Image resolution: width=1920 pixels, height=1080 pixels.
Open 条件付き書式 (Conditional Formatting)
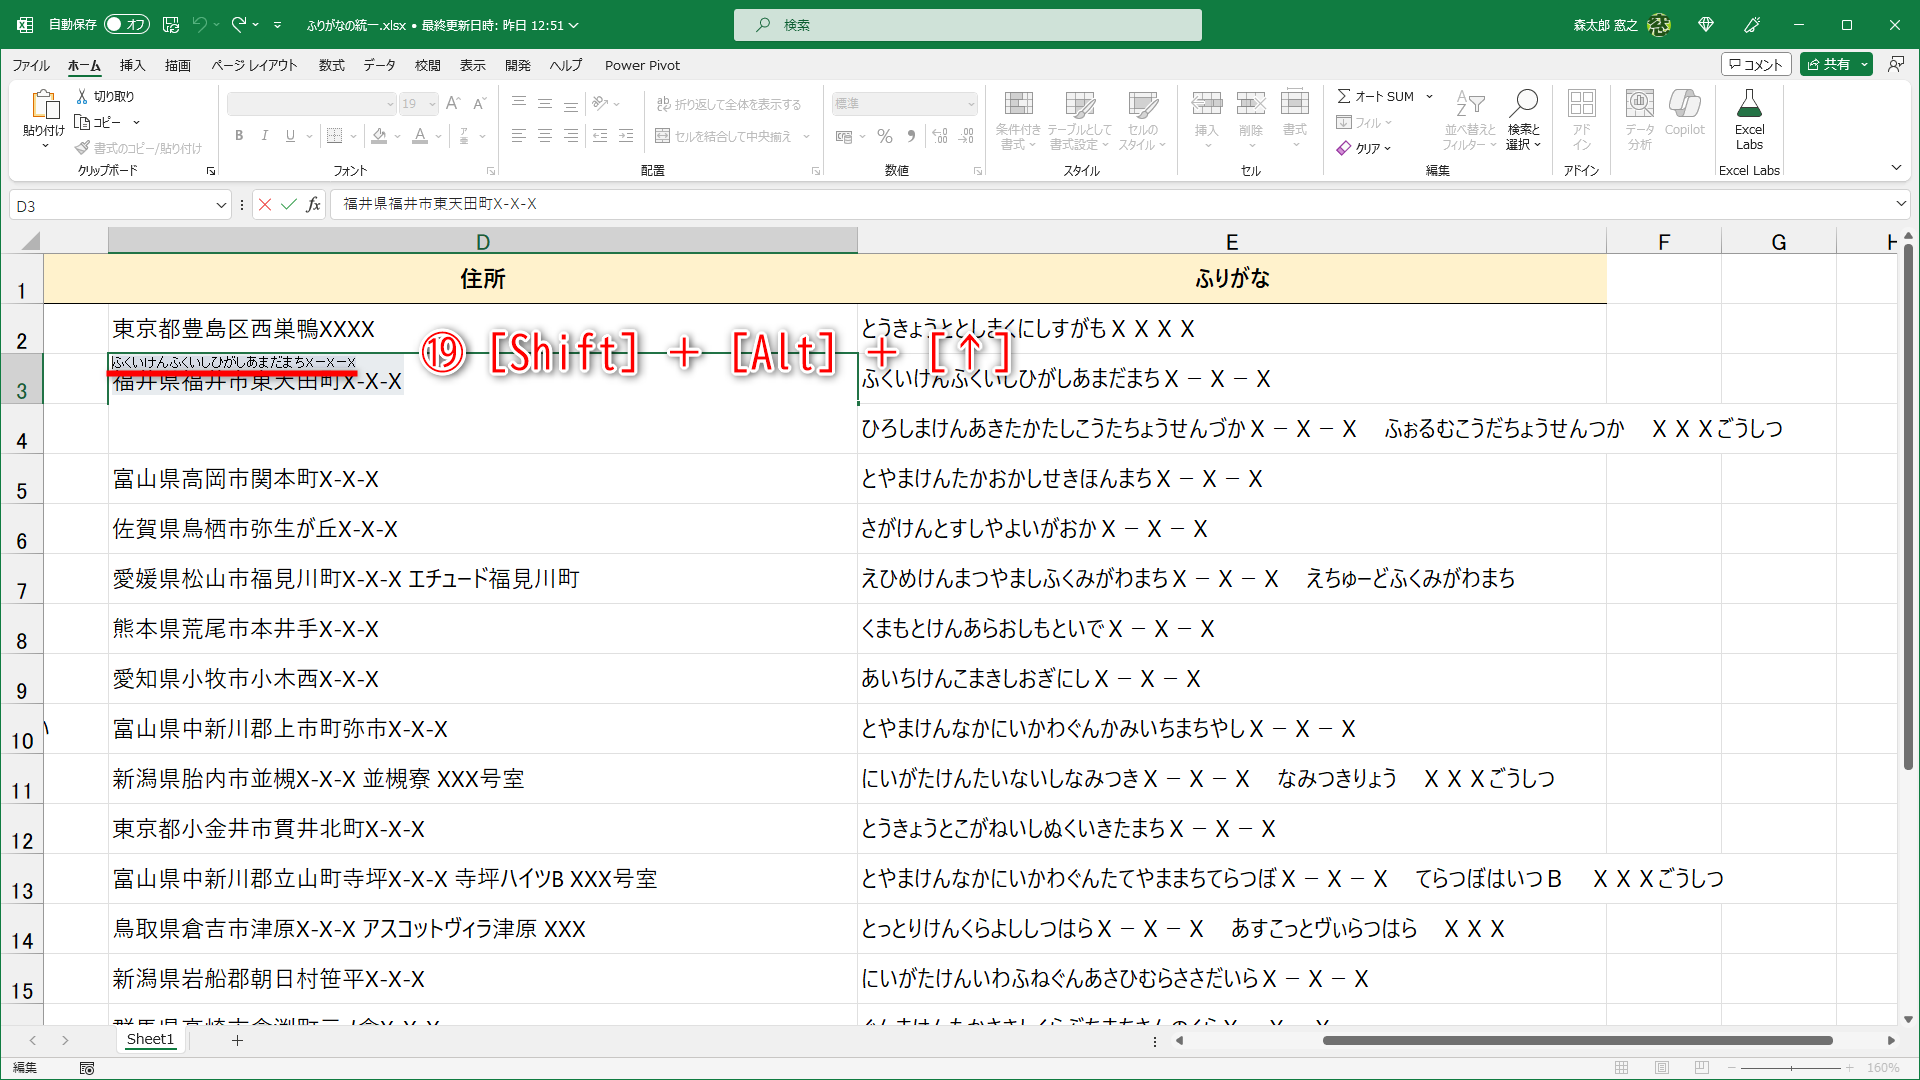coord(1018,118)
